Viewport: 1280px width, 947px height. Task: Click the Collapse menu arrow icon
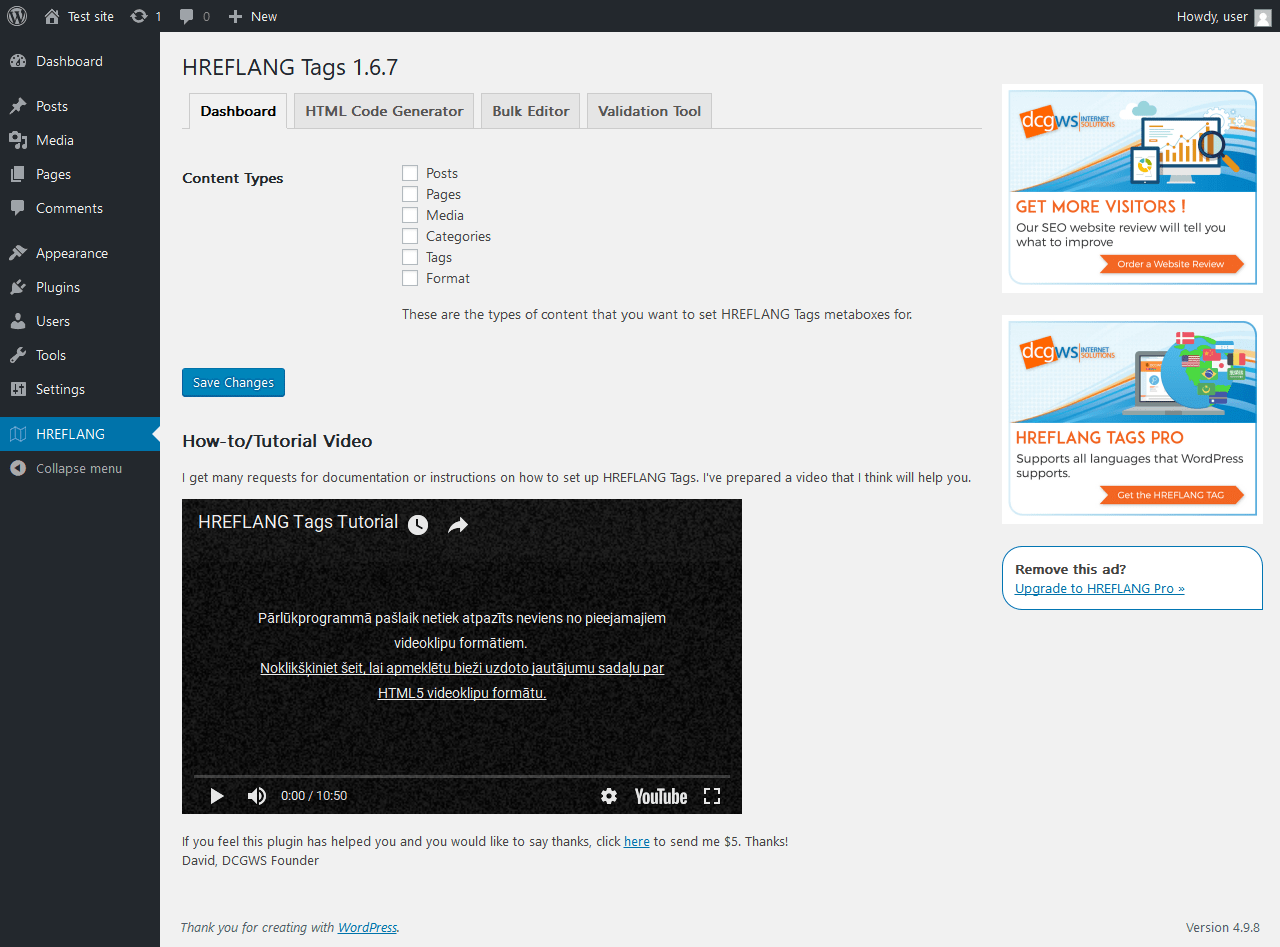(18, 468)
